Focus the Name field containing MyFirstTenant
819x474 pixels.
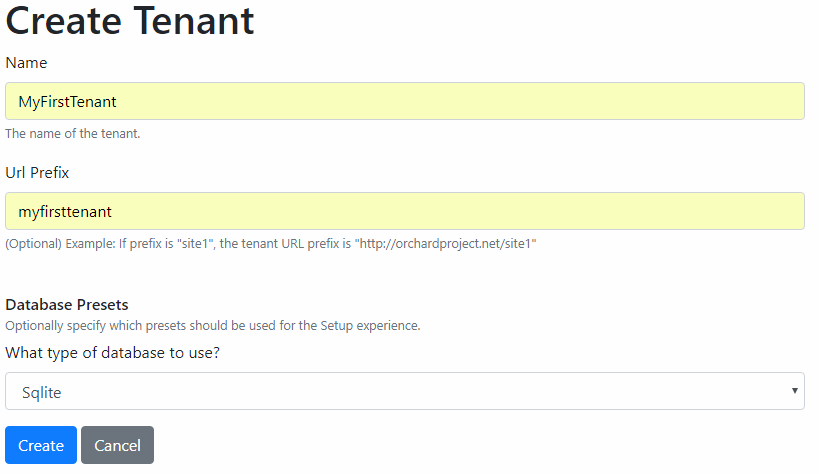click(405, 101)
